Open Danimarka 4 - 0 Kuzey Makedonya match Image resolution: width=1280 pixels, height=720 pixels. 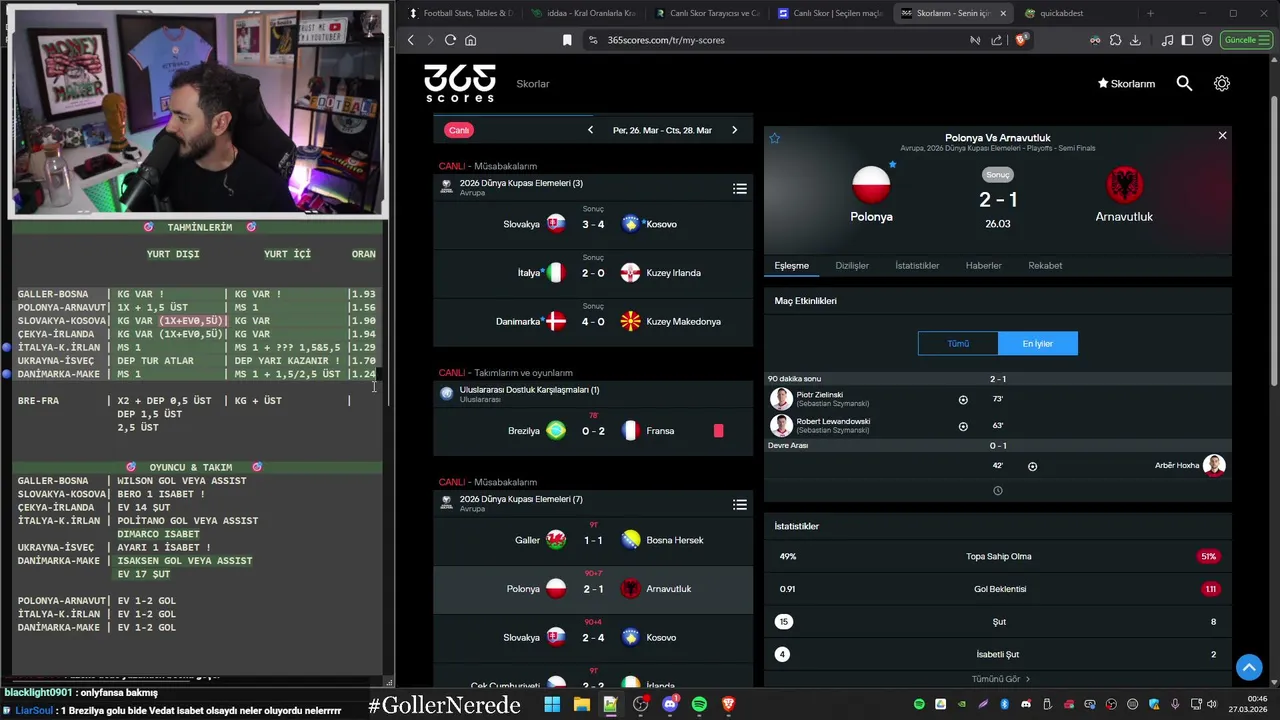[x=593, y=321]
